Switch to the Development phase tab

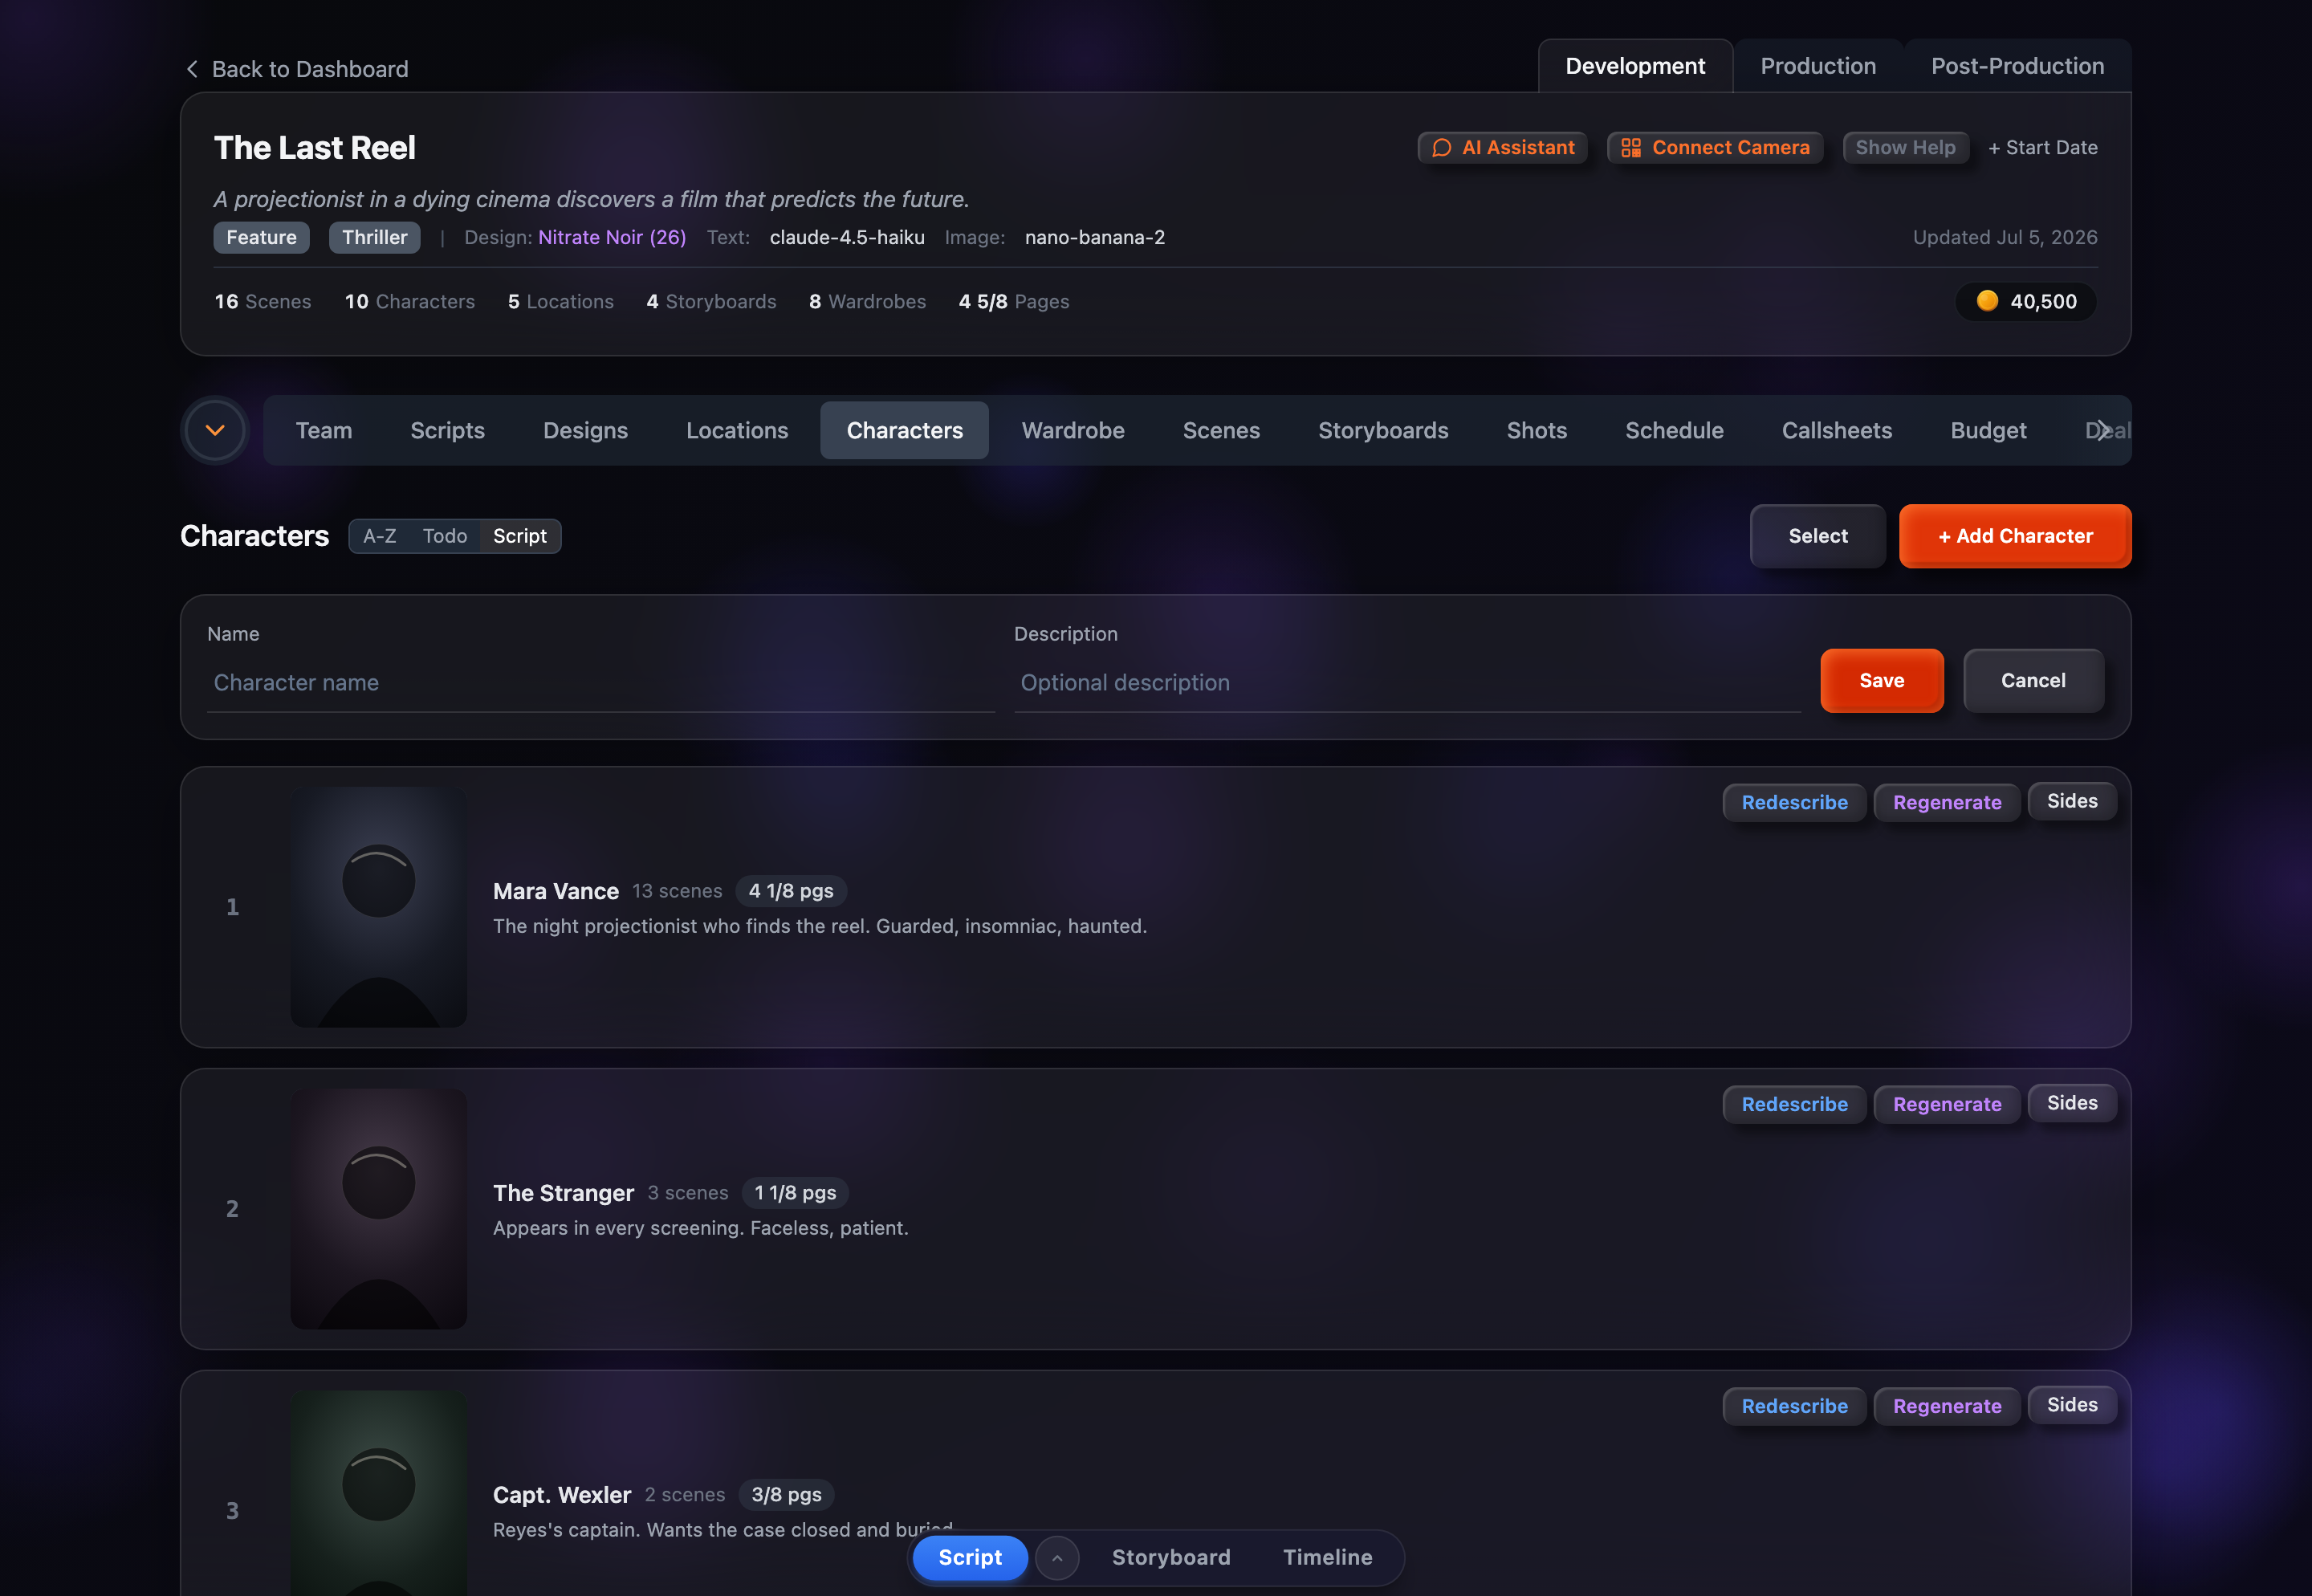point(1635,66)
